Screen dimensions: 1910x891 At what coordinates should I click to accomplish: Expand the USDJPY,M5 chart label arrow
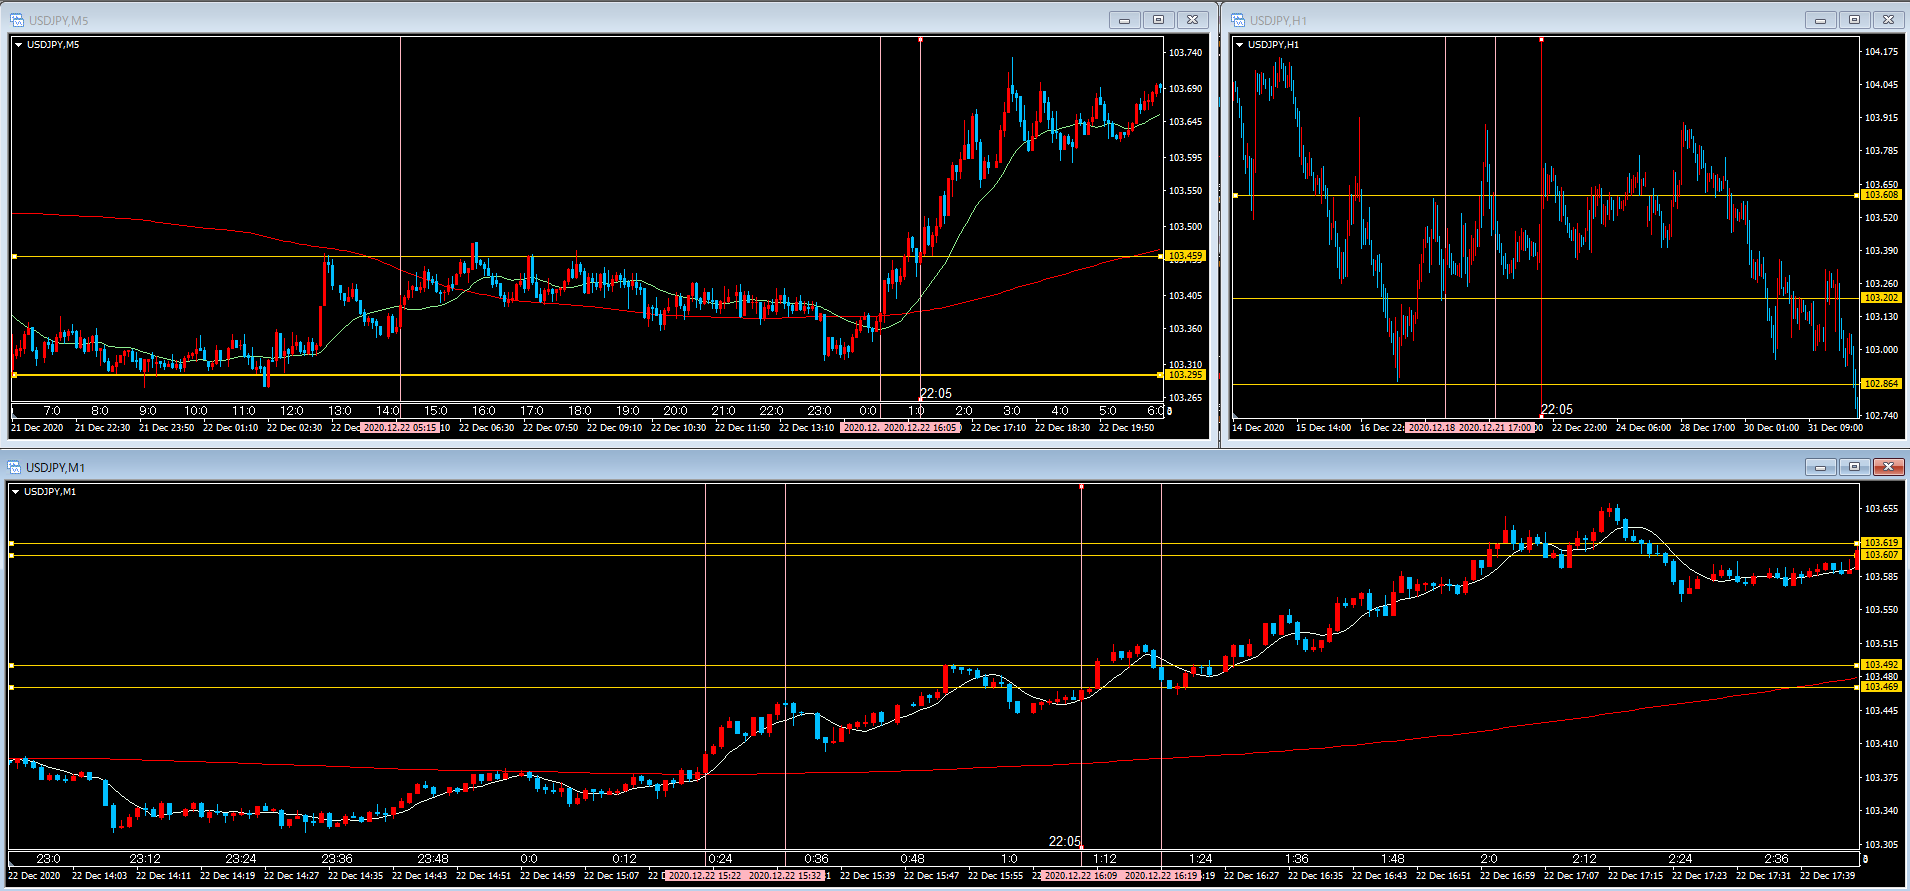coord(18,45)
